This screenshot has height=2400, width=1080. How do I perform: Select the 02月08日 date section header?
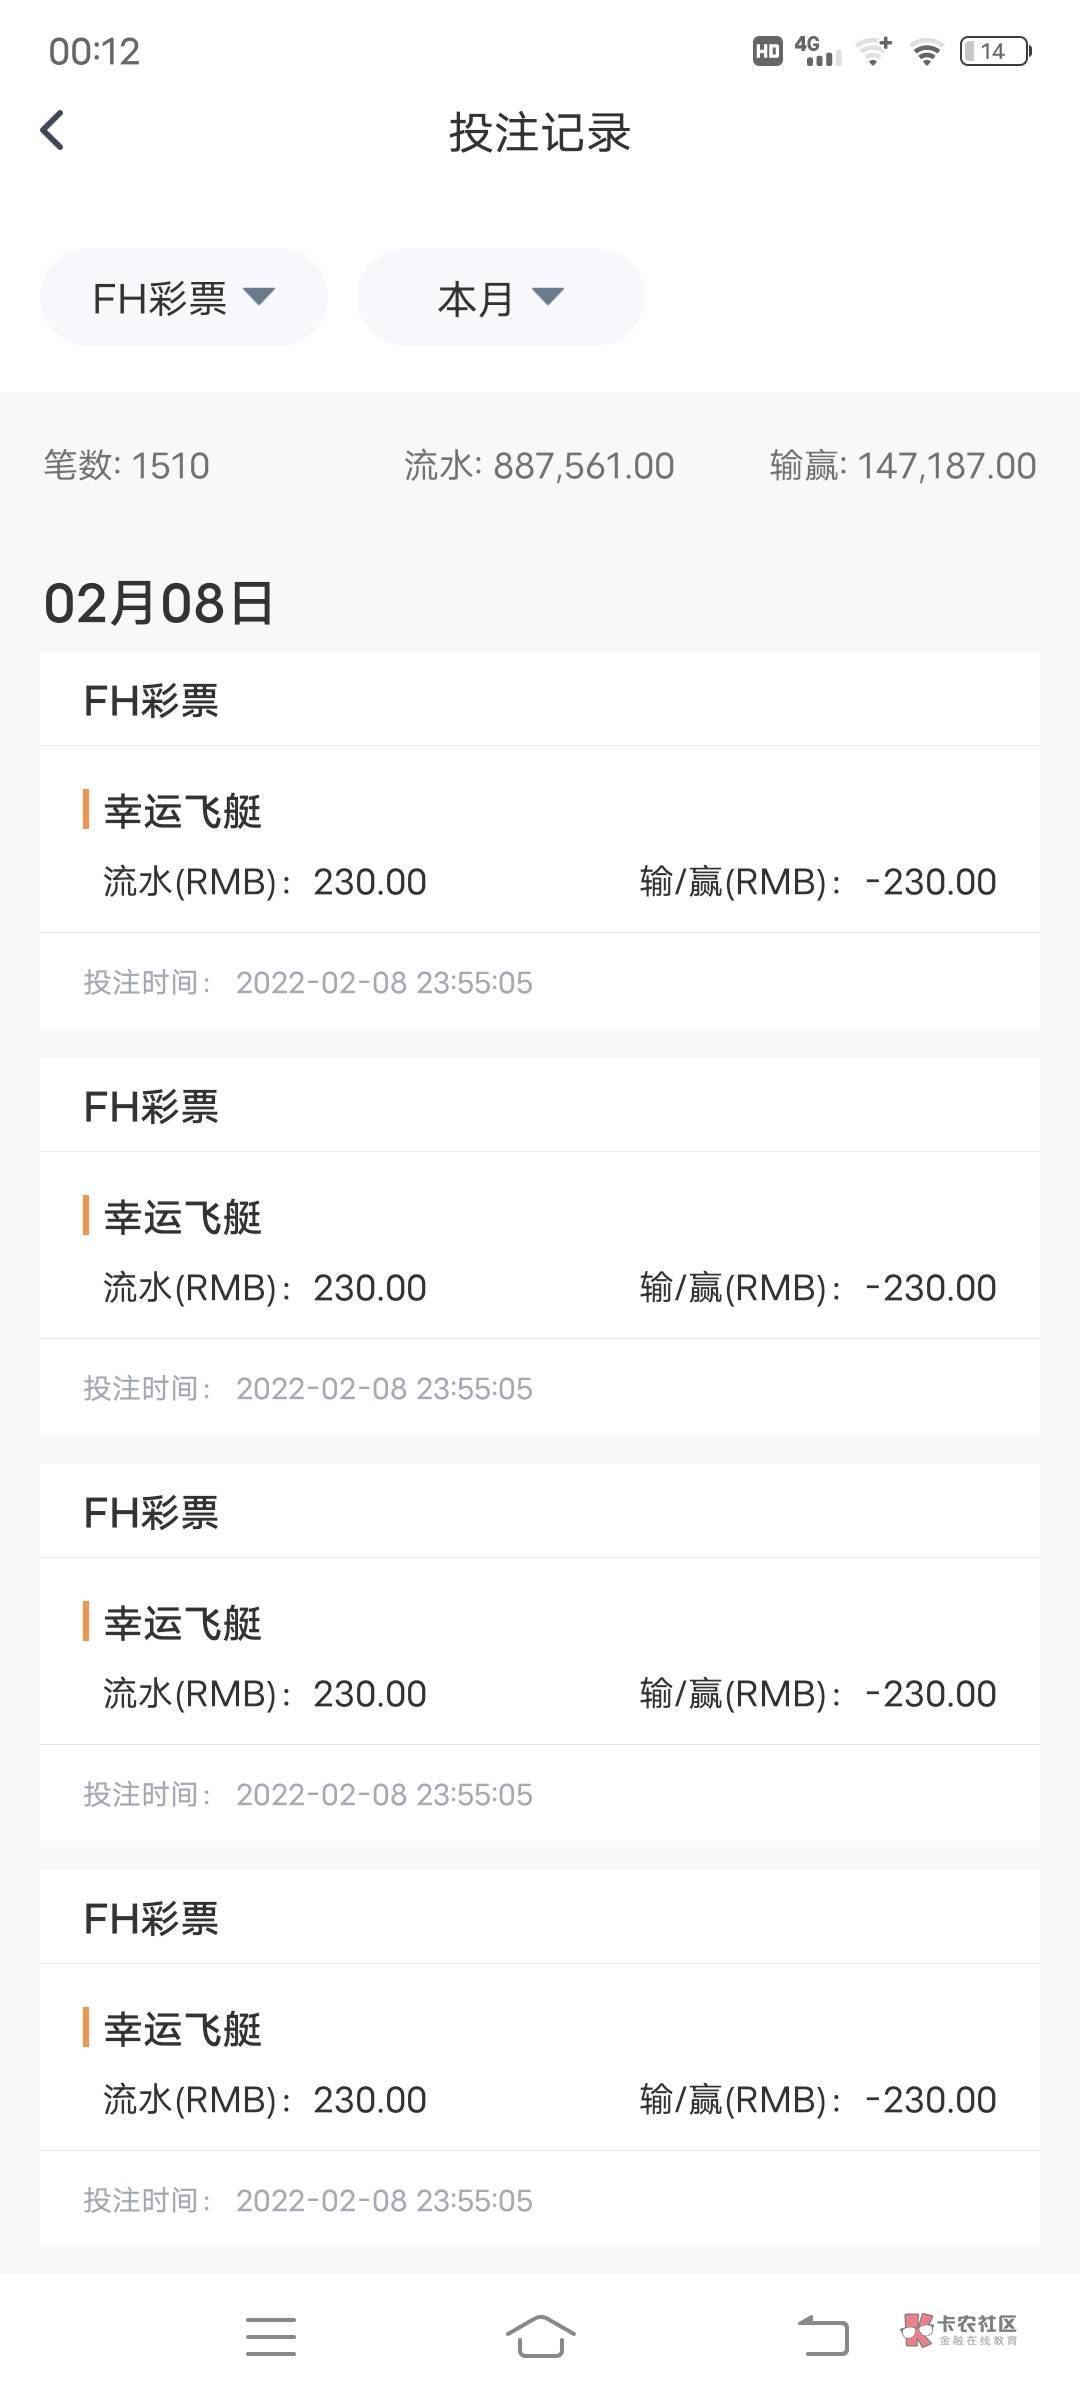[x=158, y=604]
